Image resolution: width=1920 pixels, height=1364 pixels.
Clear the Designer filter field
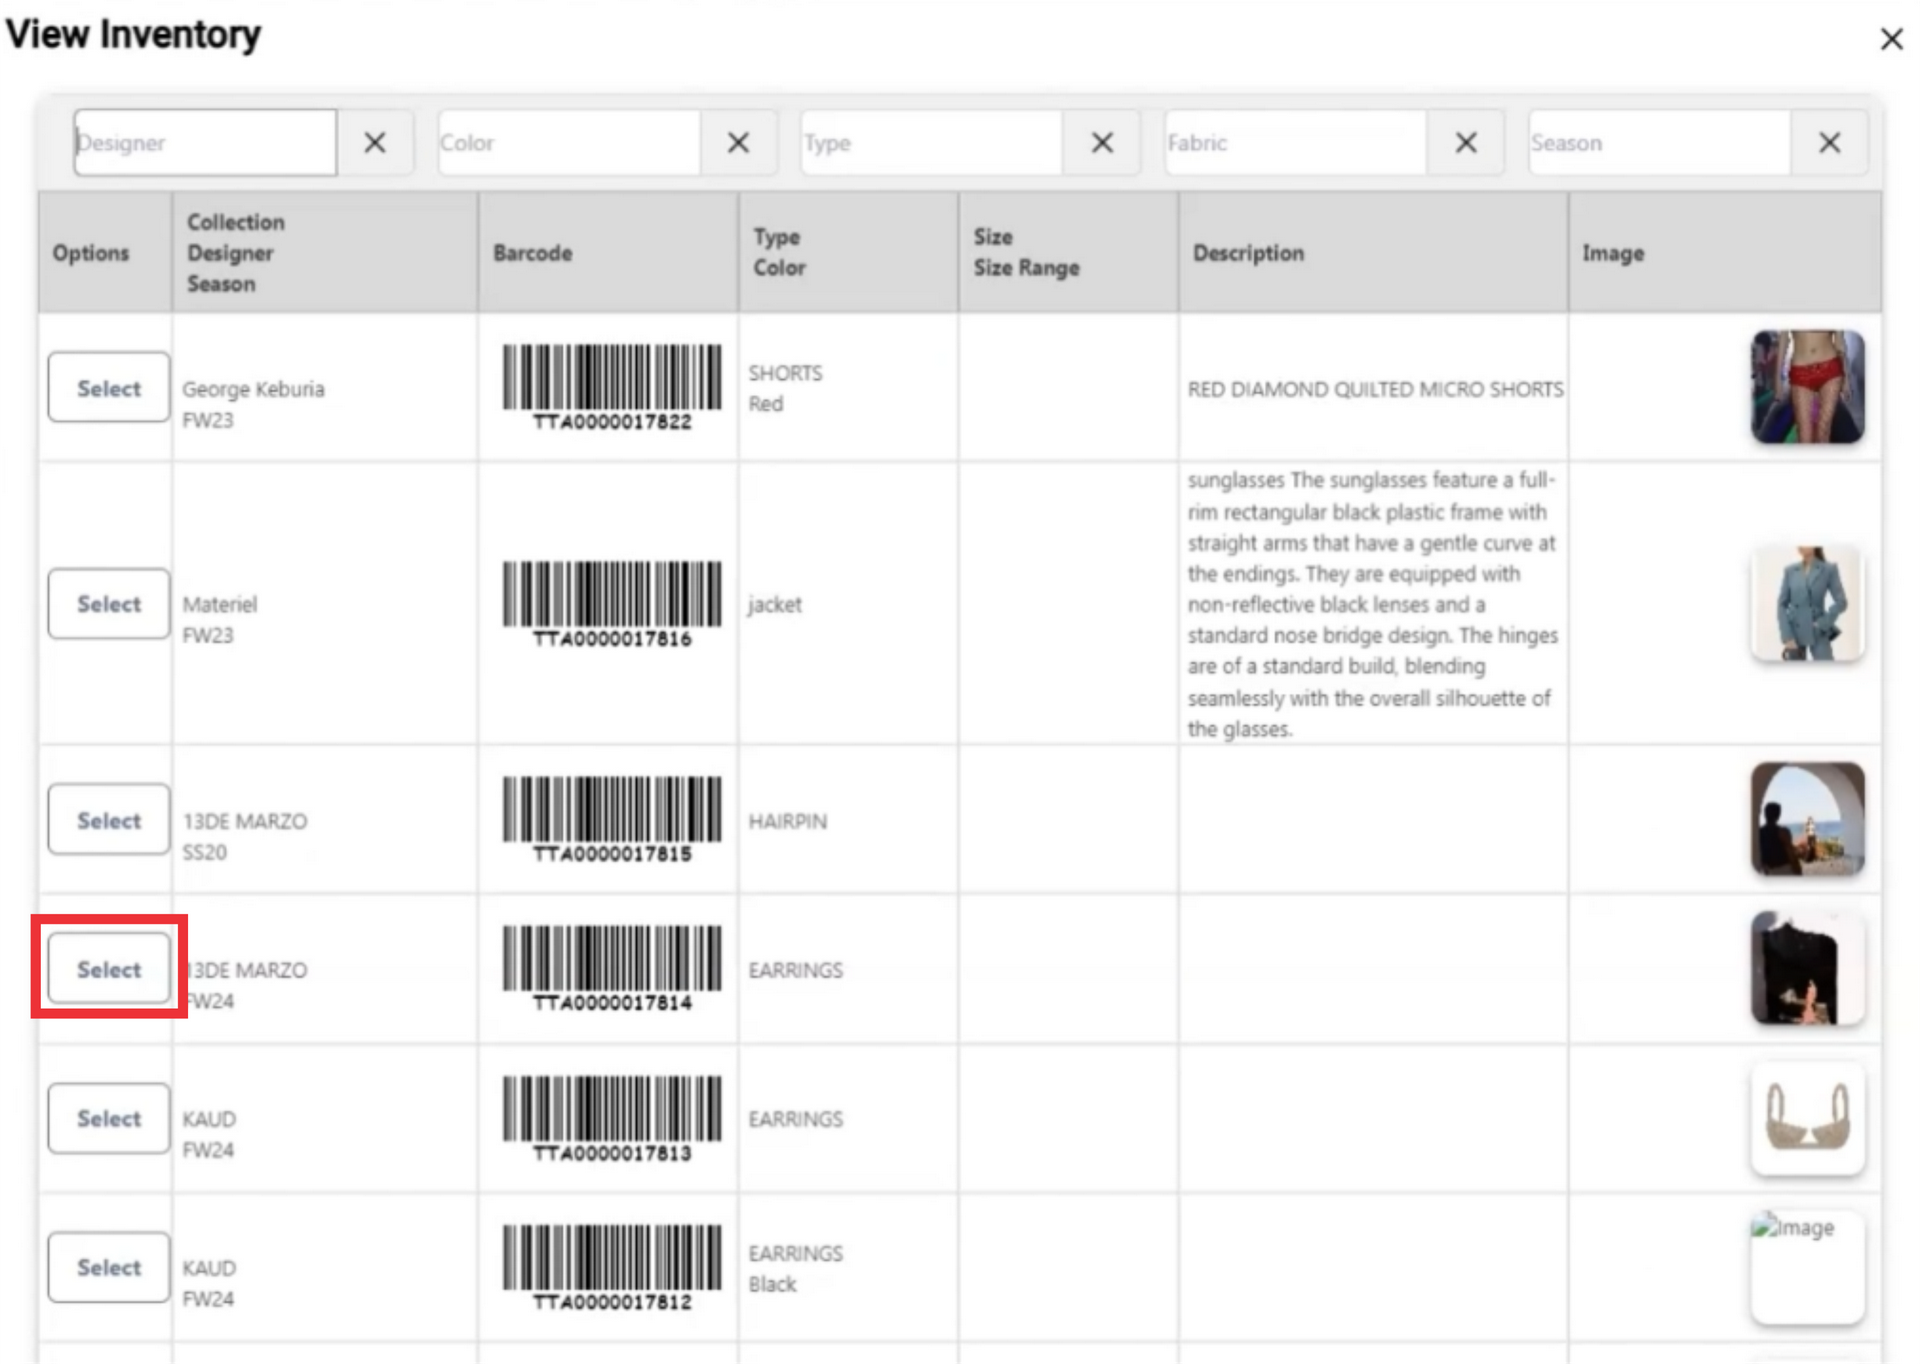(x=375, y=143)
